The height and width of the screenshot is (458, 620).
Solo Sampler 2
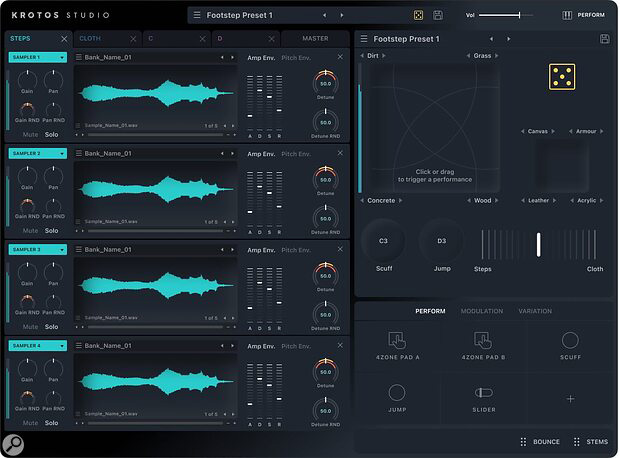point(51,231)
